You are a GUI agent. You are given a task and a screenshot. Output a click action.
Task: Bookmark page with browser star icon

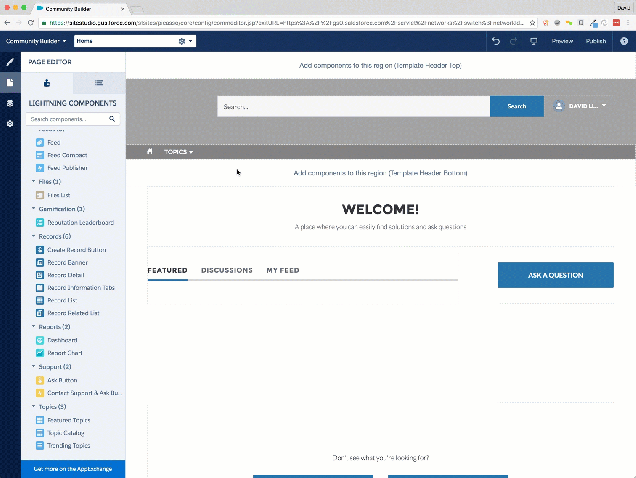pos(532,23)
